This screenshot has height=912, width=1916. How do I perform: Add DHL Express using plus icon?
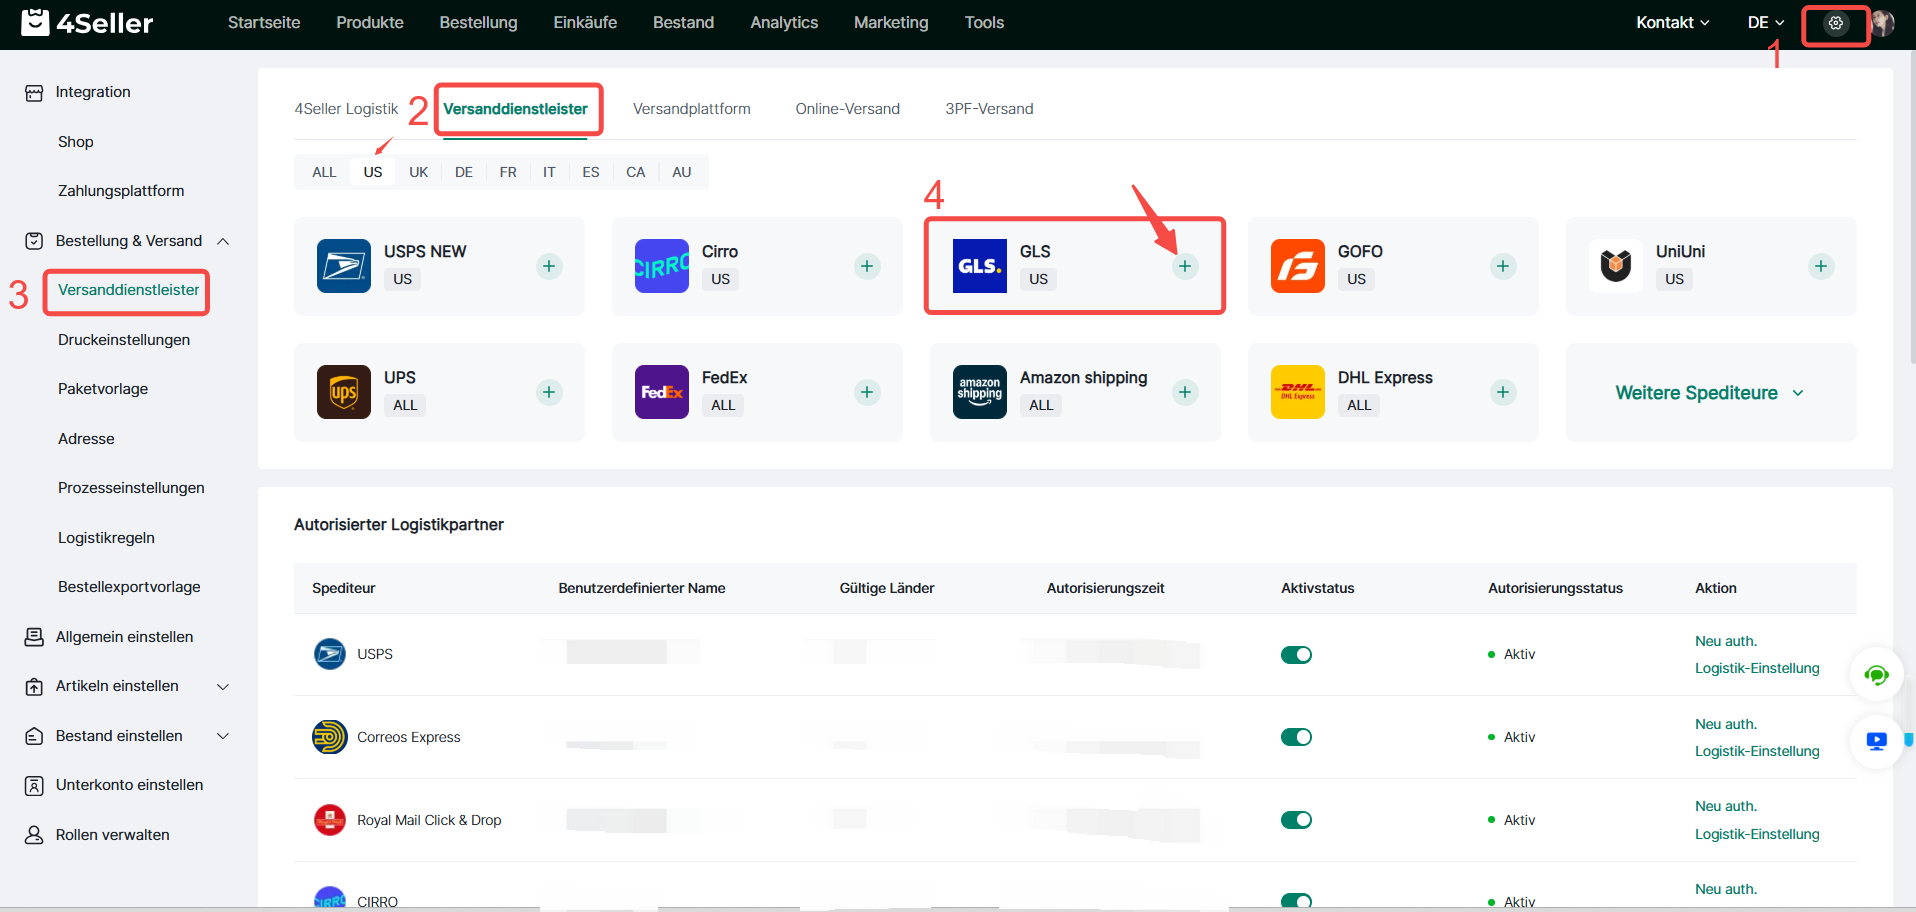1502,392
